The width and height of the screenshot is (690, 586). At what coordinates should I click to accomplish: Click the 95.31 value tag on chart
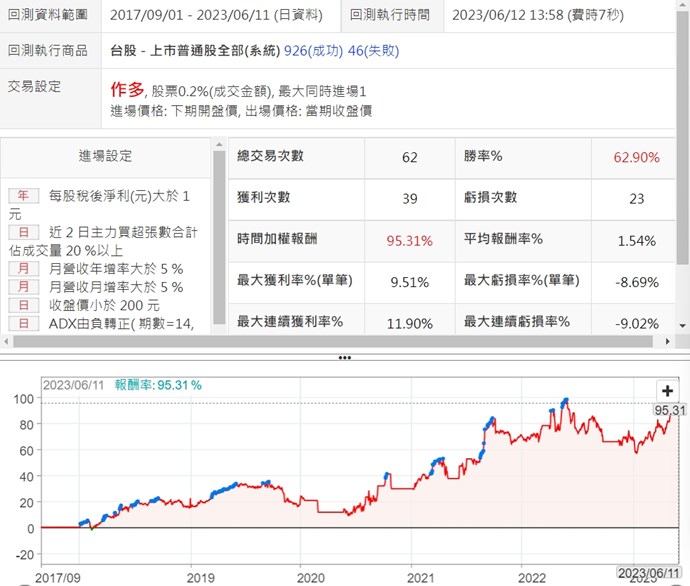667,409
